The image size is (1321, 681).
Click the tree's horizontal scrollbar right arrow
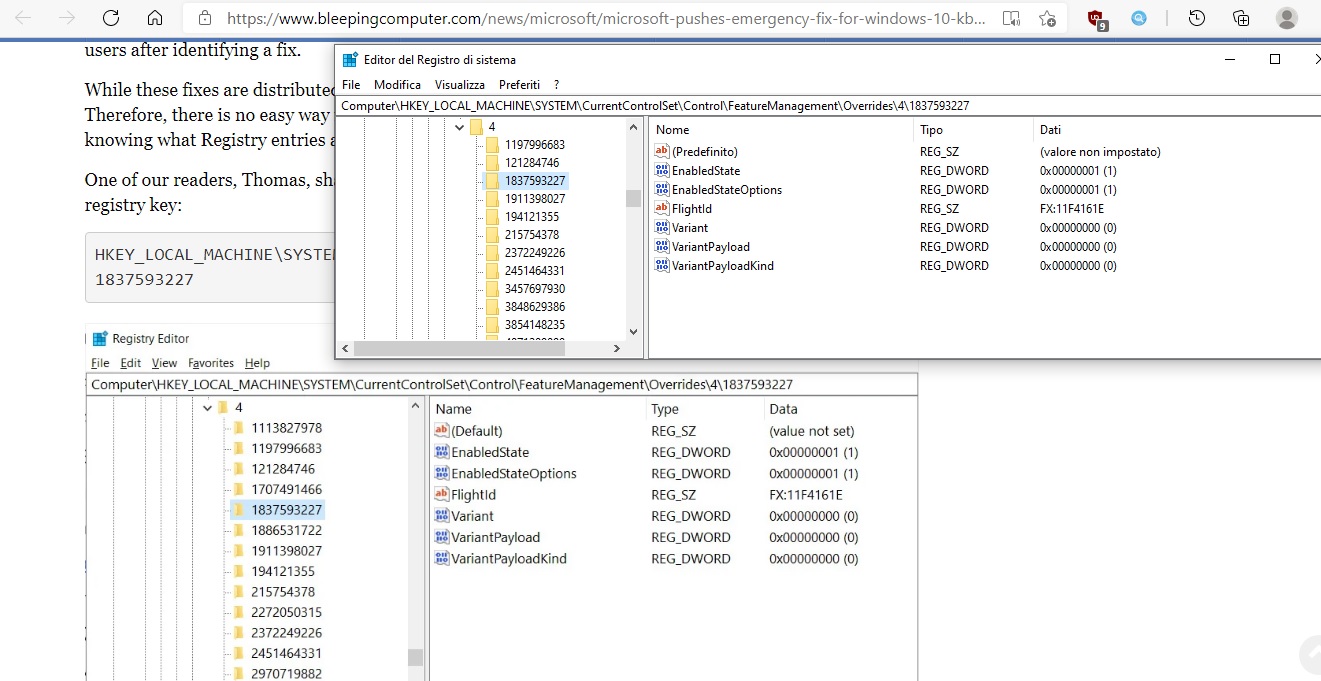(618, 348)
